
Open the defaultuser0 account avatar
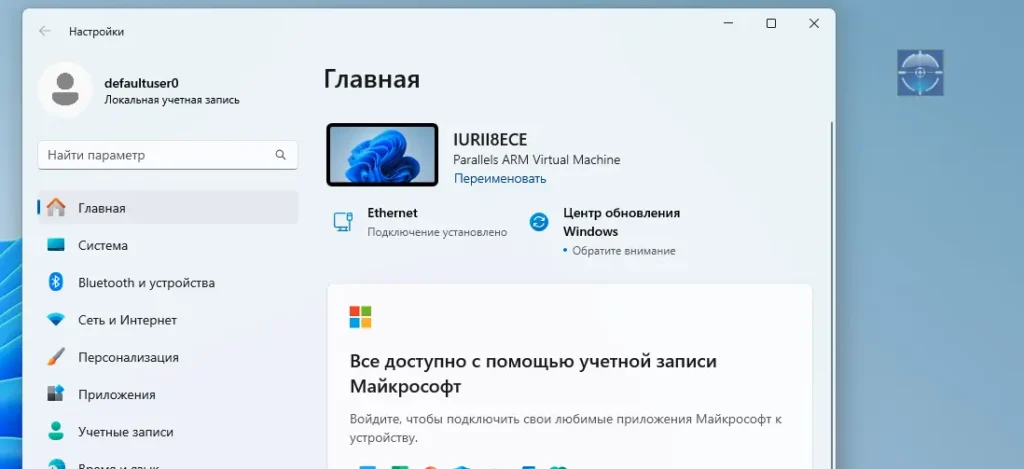(65, 90)
